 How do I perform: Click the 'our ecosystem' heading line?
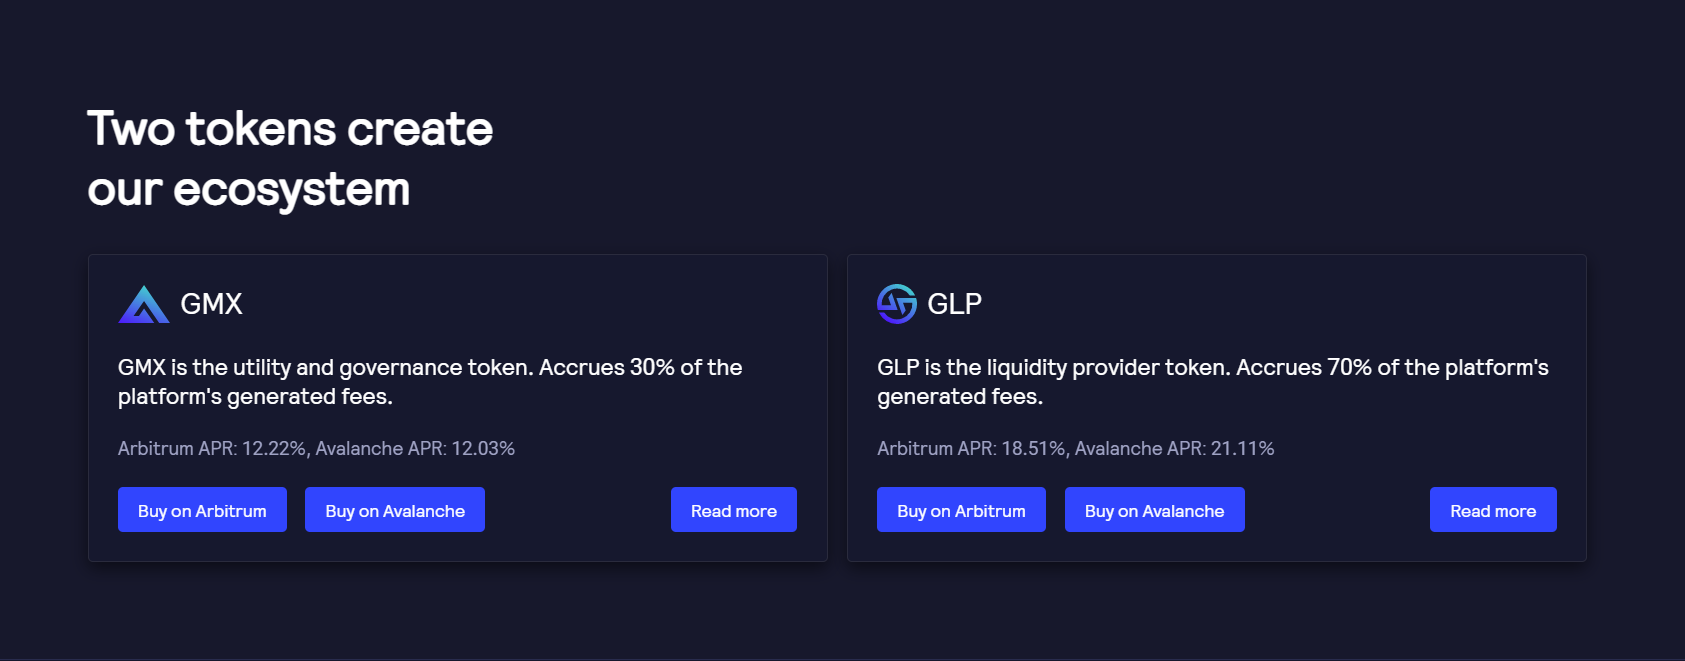(249, 189)
